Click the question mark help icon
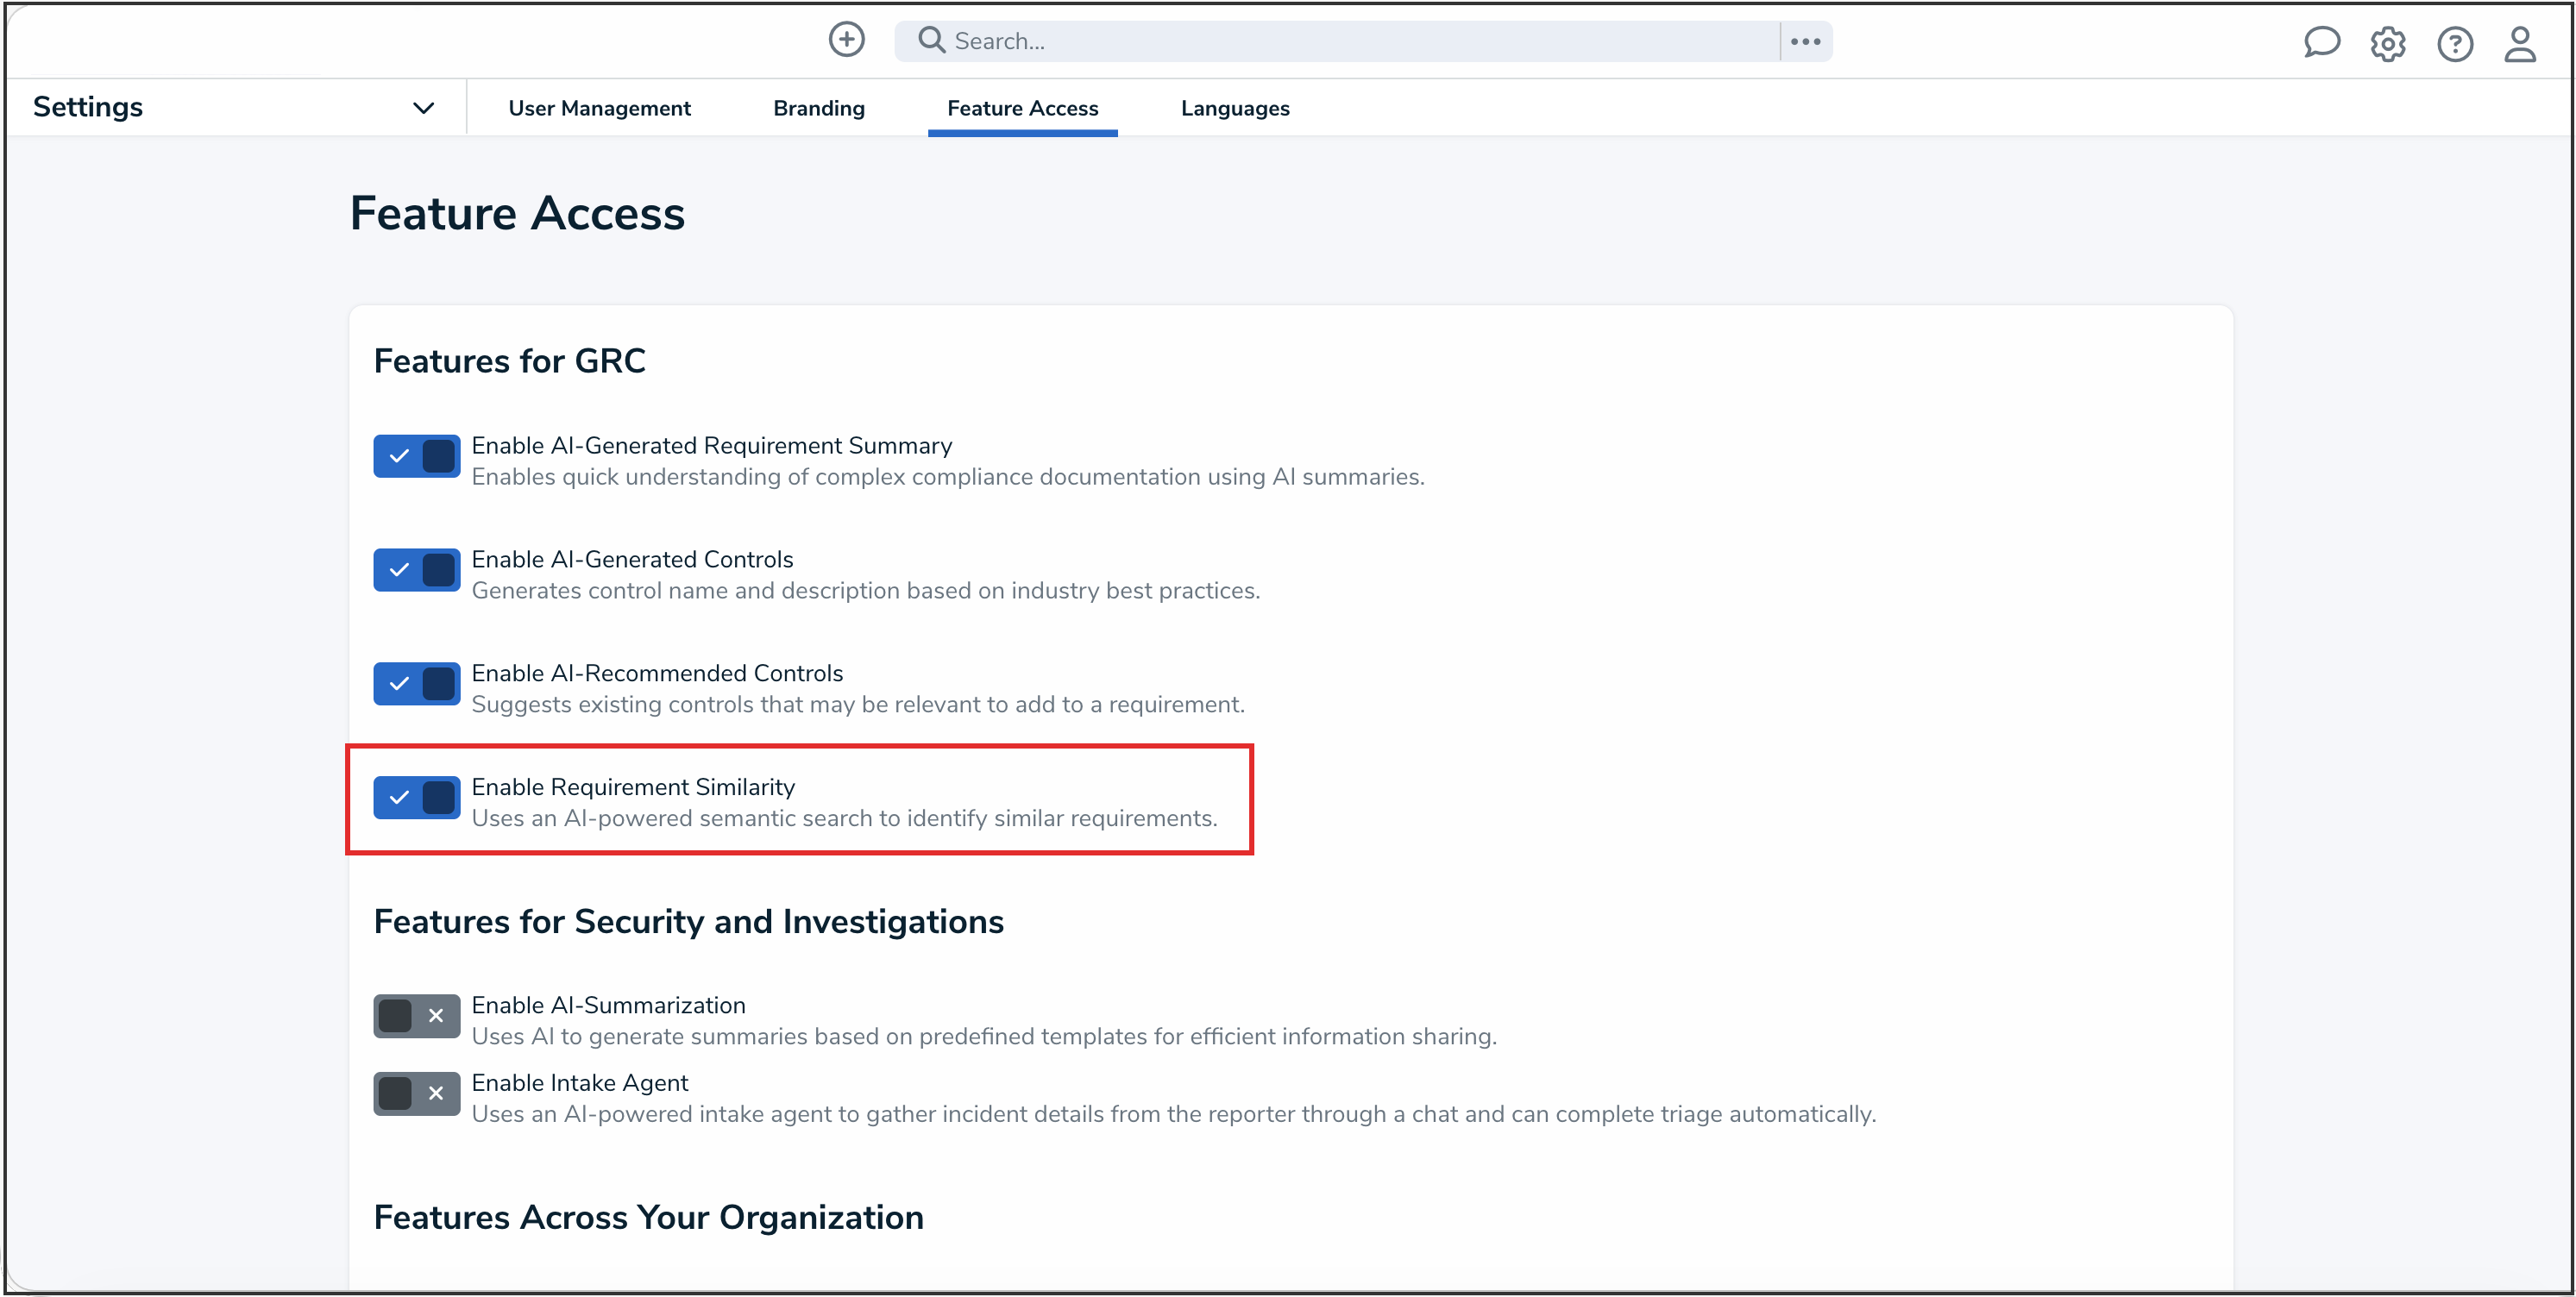Viewport: 2576px width, 1297px height. click(2454, 44)
